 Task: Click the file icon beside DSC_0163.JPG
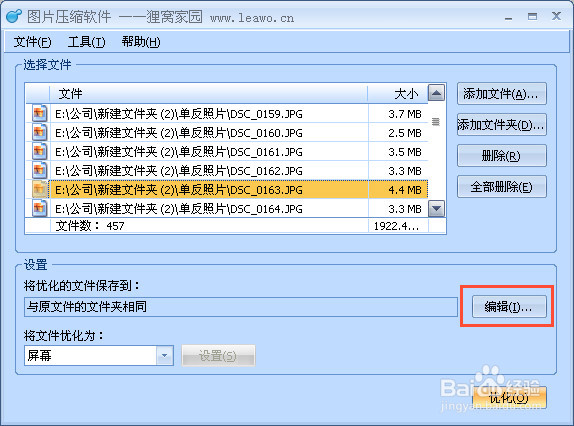(x=39, y=189)
